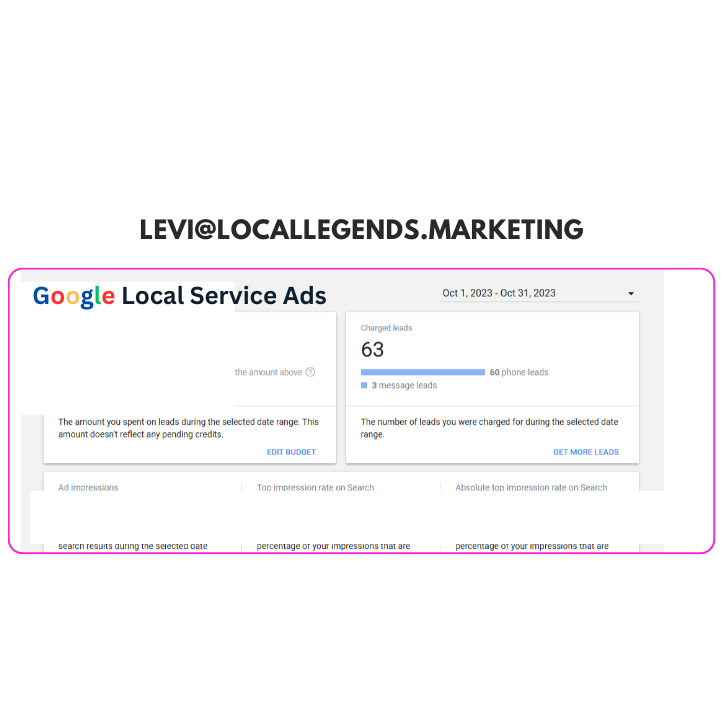Click the 3 message leads label
The height and width of the screenshot is (723, 723).
[x=404, y=385]
